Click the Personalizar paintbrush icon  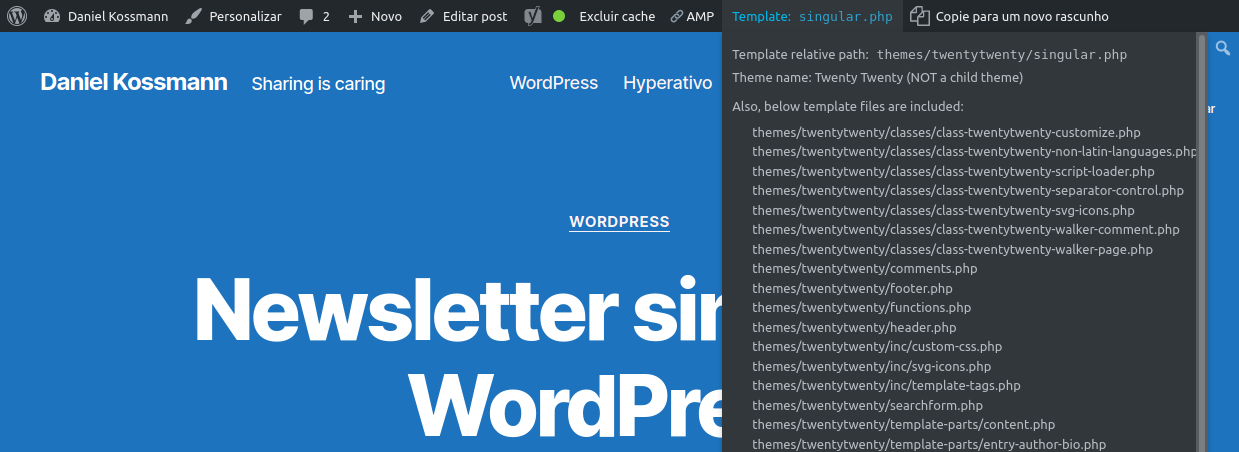pos(194,16)
